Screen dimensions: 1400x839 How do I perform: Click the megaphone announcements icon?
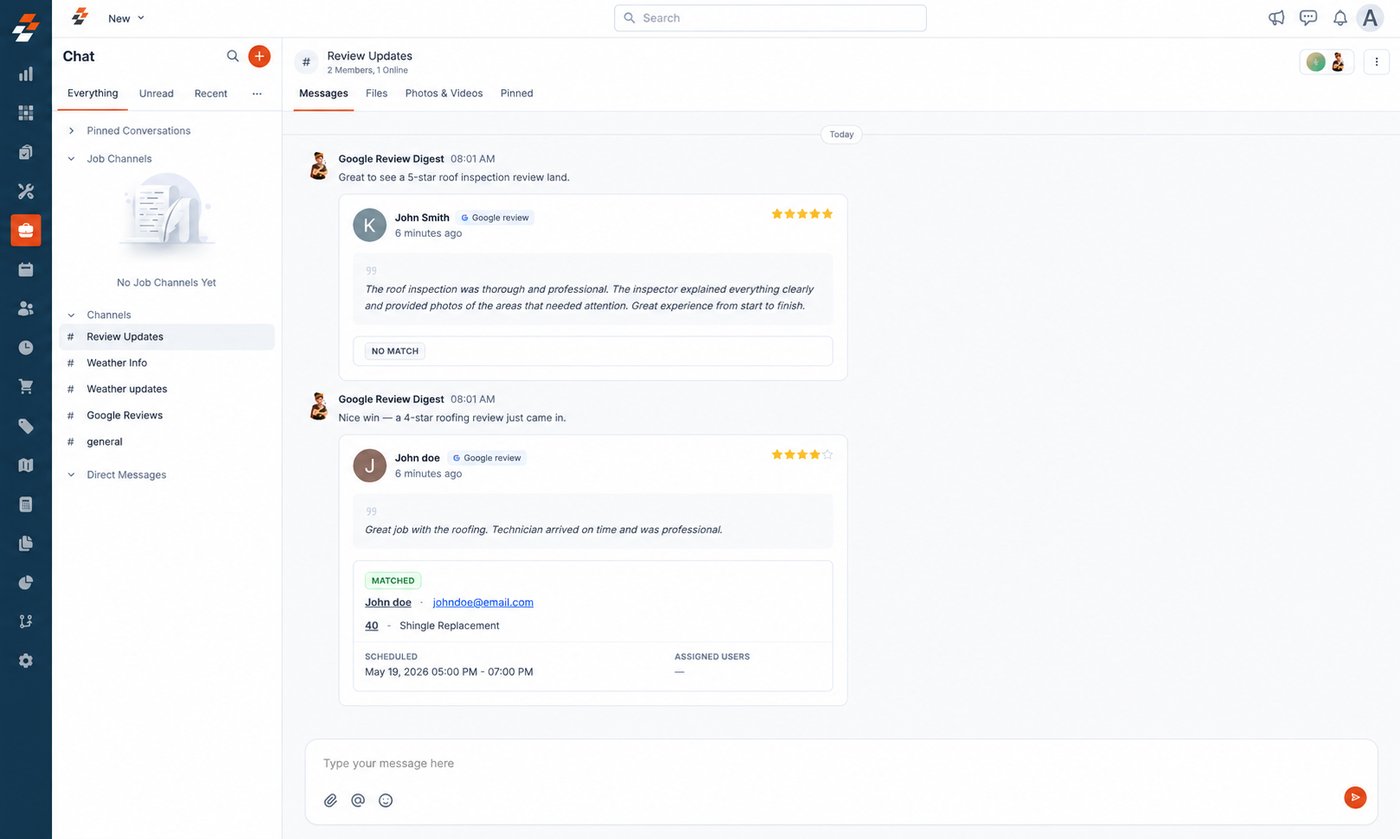(1276, 18)
